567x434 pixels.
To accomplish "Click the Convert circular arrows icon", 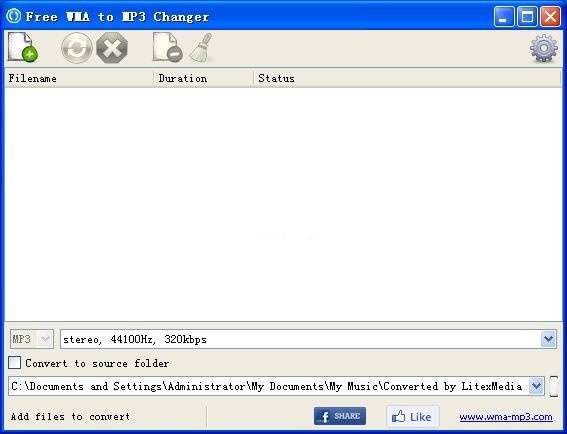I will tap(76, 48).
